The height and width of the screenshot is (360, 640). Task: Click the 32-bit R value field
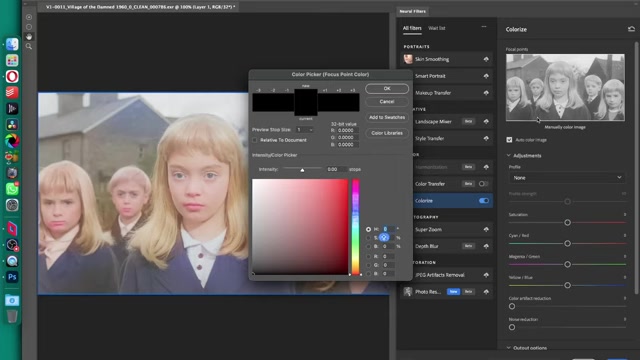tap(347, 131)
